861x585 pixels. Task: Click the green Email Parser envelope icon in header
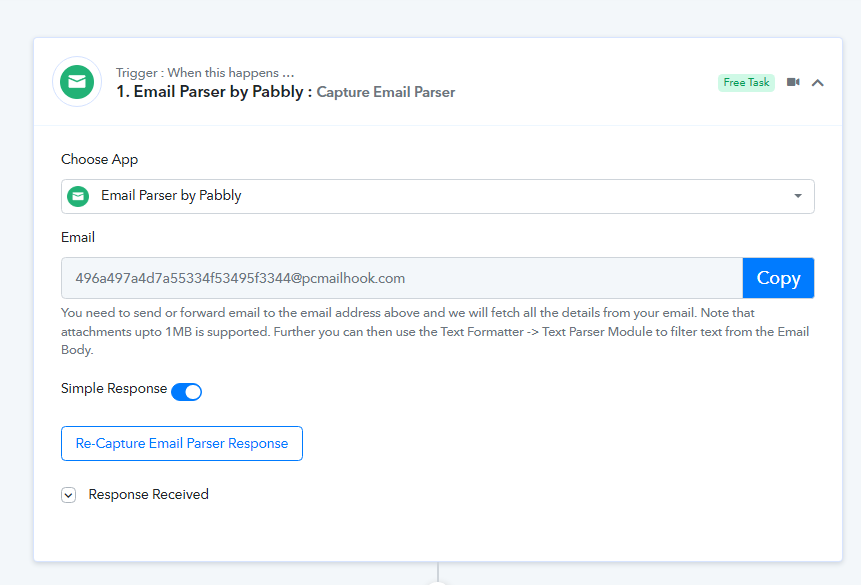point(77,81)
